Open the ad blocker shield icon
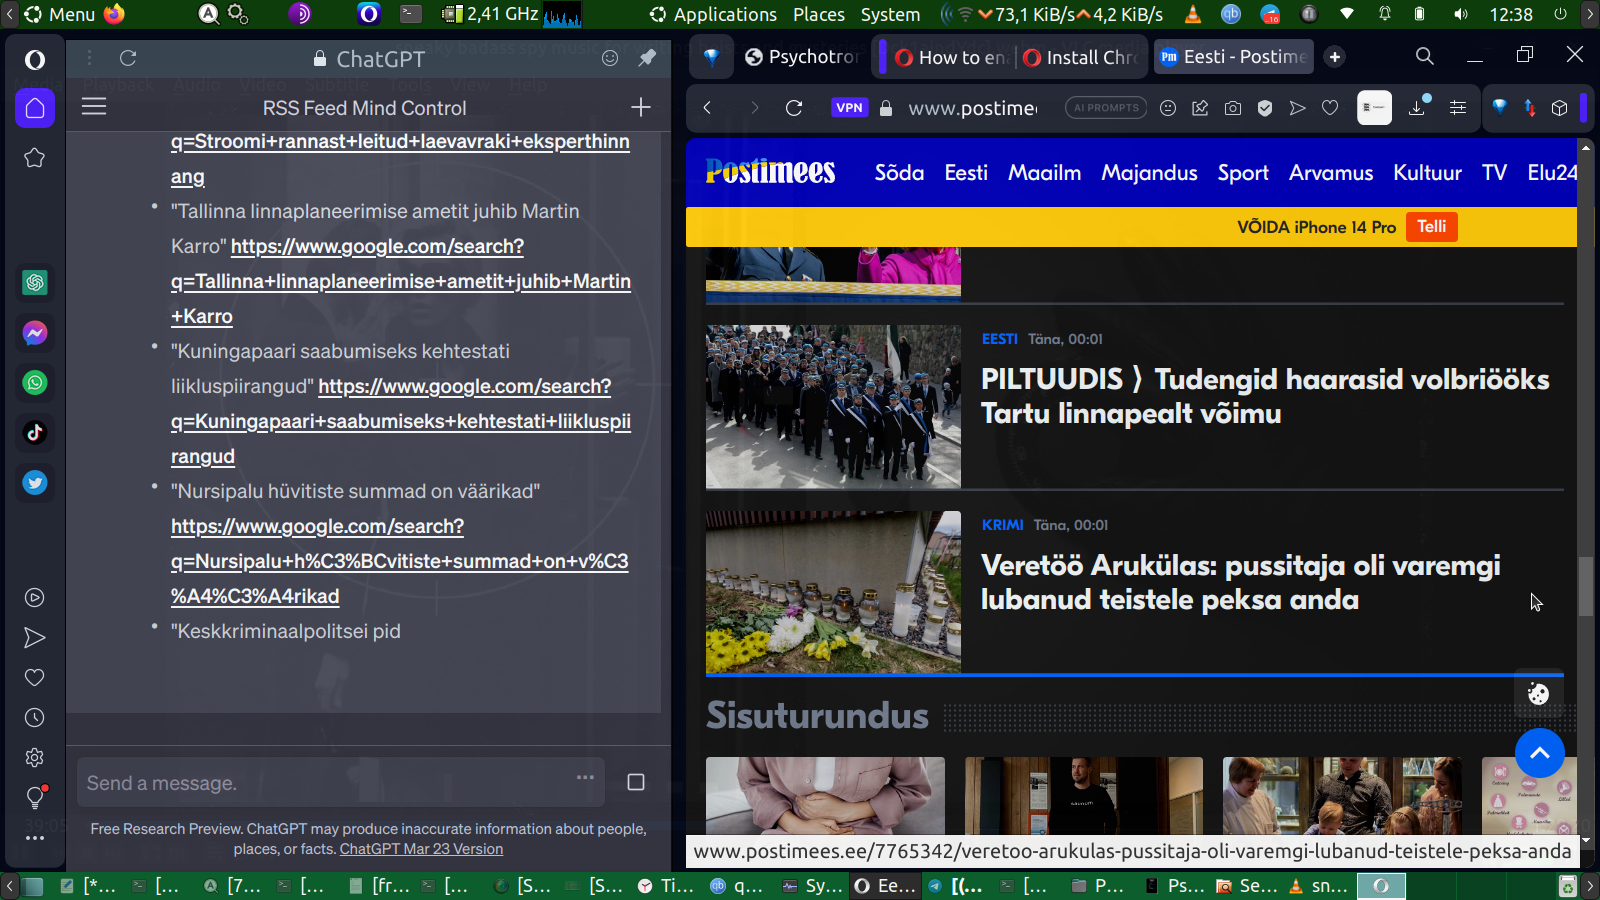This screenshot has height=900, width=1600. click(x=1265, y=108)
